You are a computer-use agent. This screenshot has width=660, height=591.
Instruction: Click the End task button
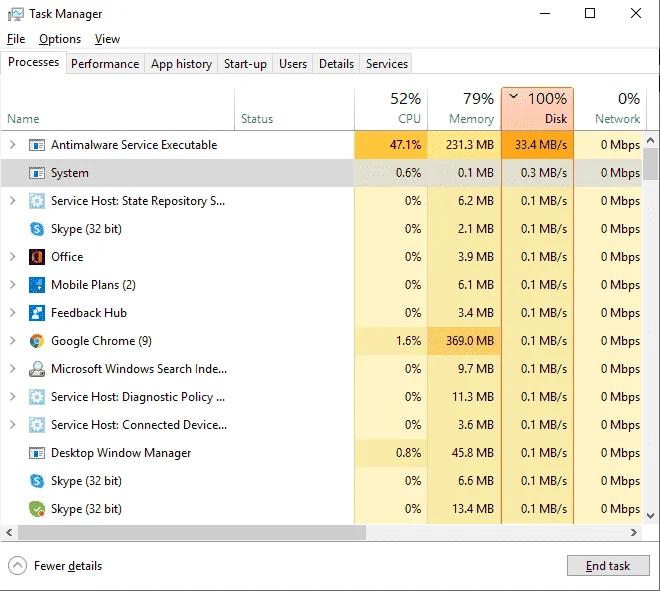608,565
